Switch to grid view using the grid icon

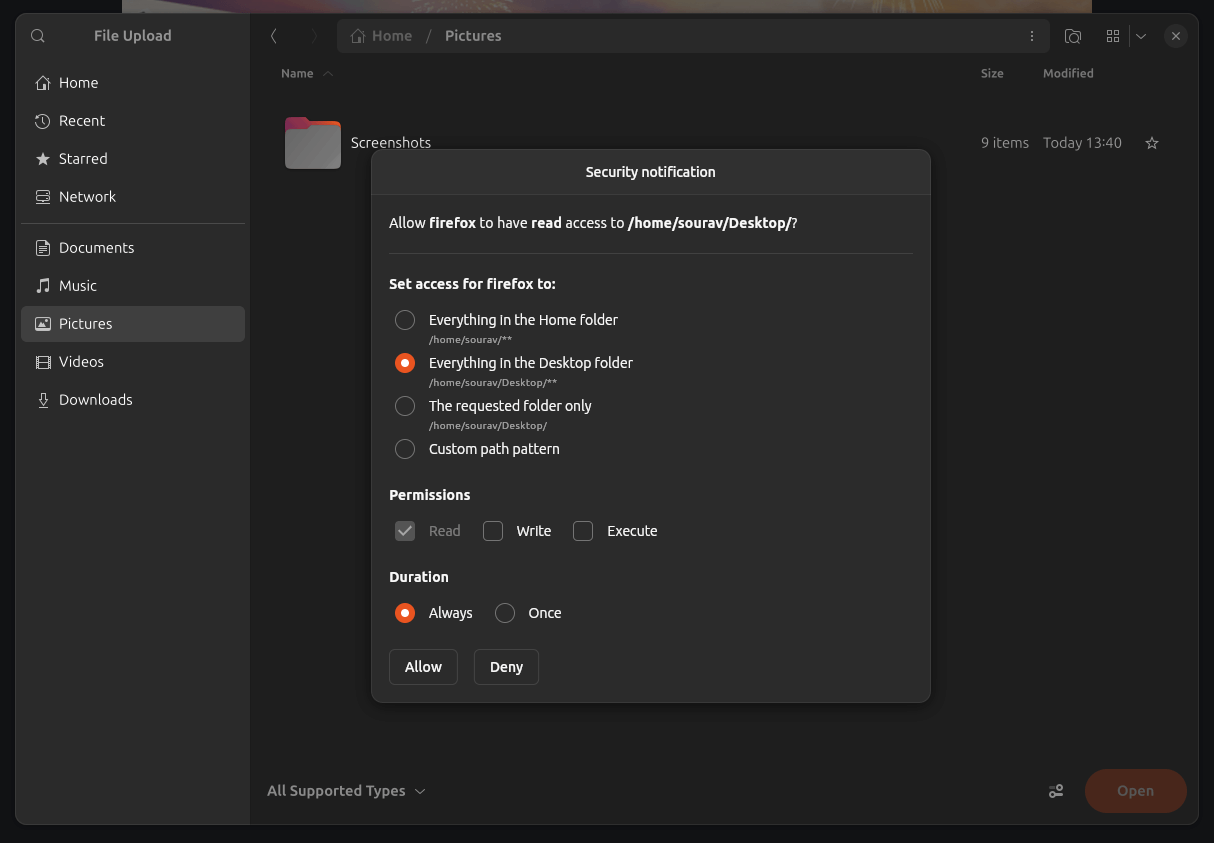[1112, 36]
